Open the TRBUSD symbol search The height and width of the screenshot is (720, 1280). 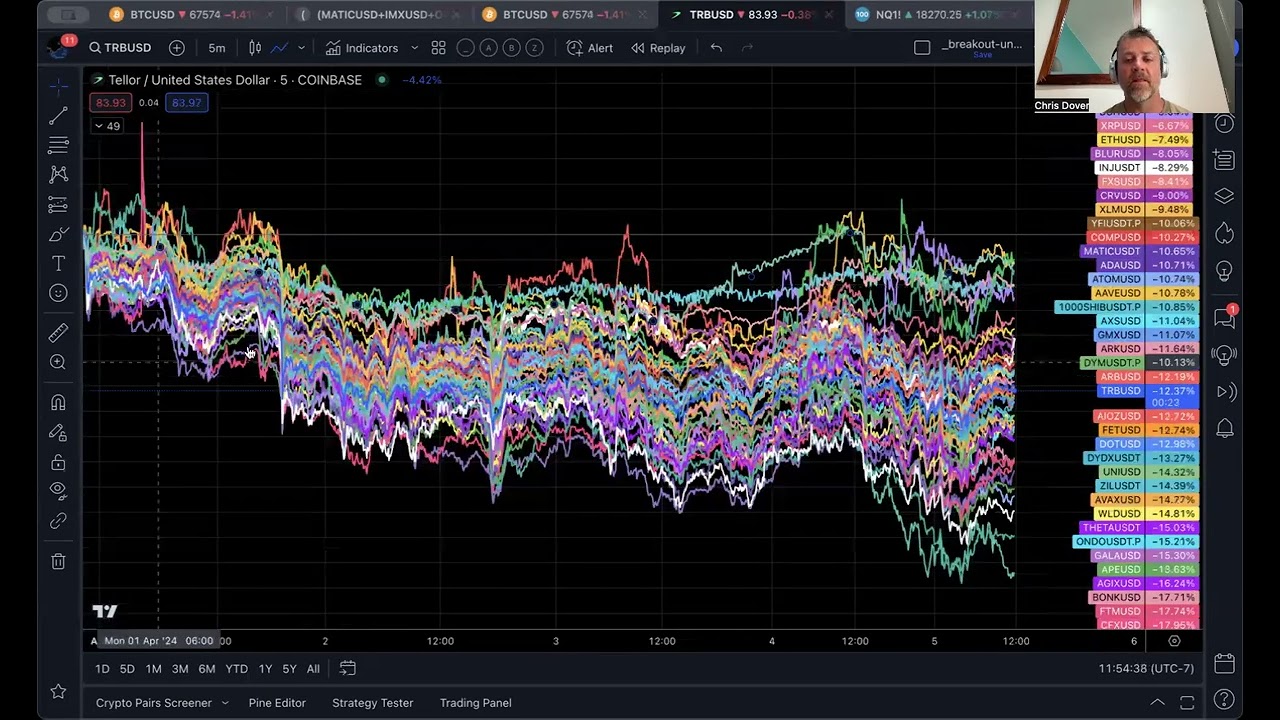[120, 48]
